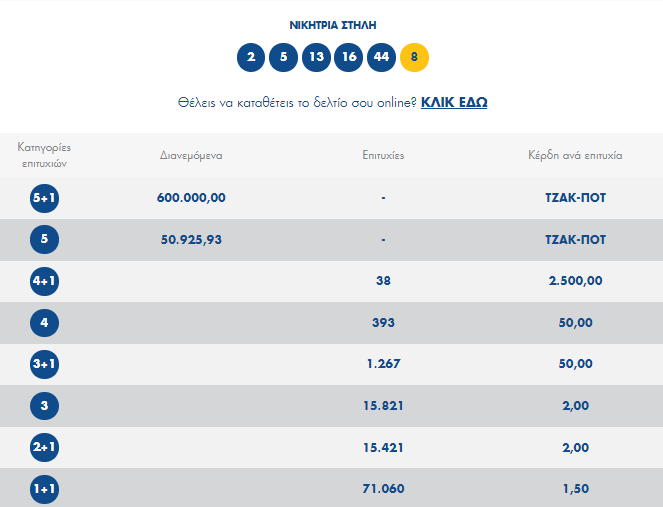Screen dimensions: 663x507
Task: Click the 5 category badge
Action: pos(44,239)
